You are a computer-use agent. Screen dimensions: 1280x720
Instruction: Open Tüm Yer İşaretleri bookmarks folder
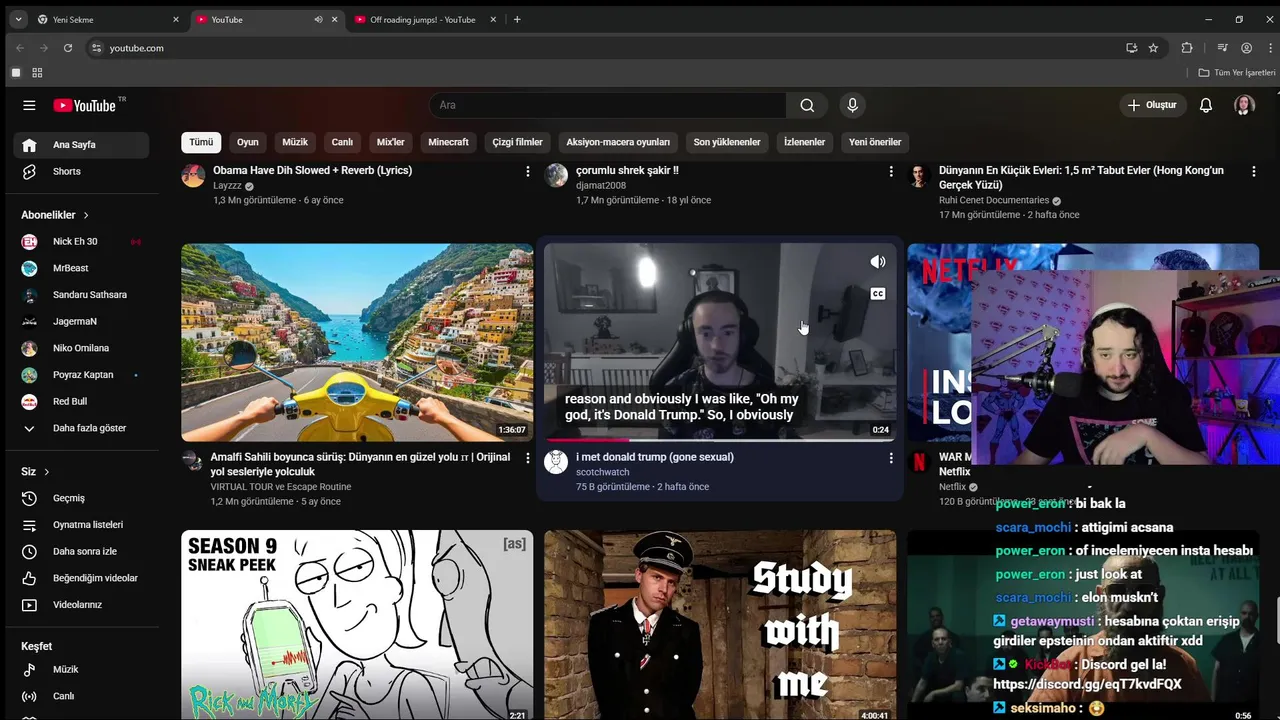1237,73
